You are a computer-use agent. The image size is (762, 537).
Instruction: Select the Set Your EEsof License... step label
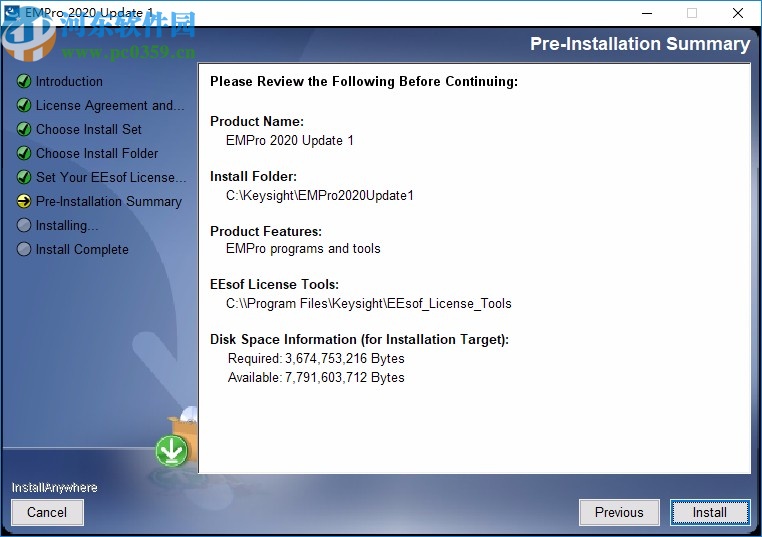(111, 177)
